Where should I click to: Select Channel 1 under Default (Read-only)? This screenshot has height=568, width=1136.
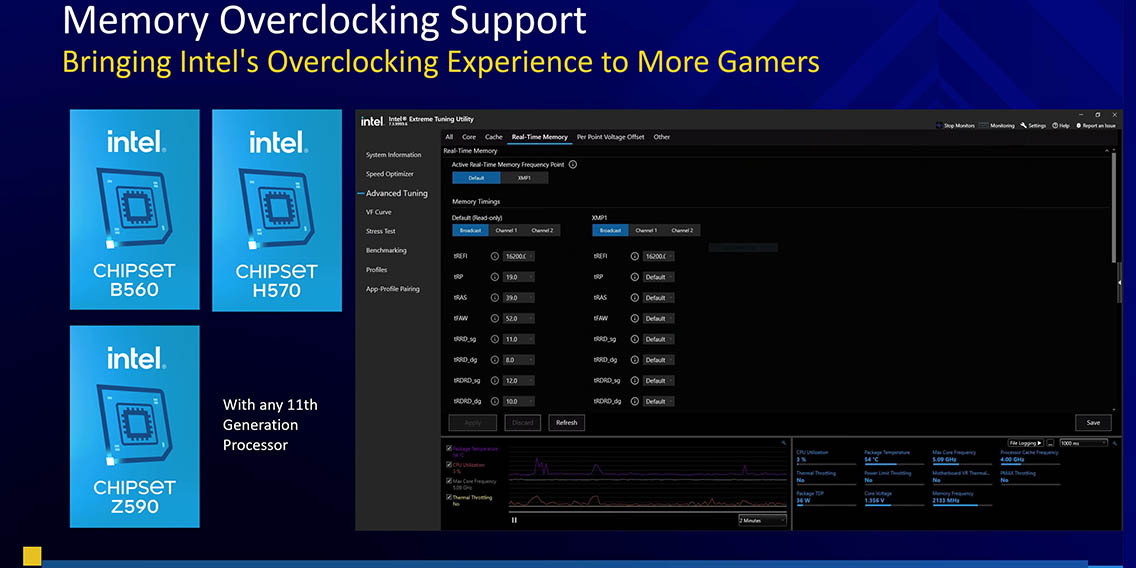coord(506,230)
